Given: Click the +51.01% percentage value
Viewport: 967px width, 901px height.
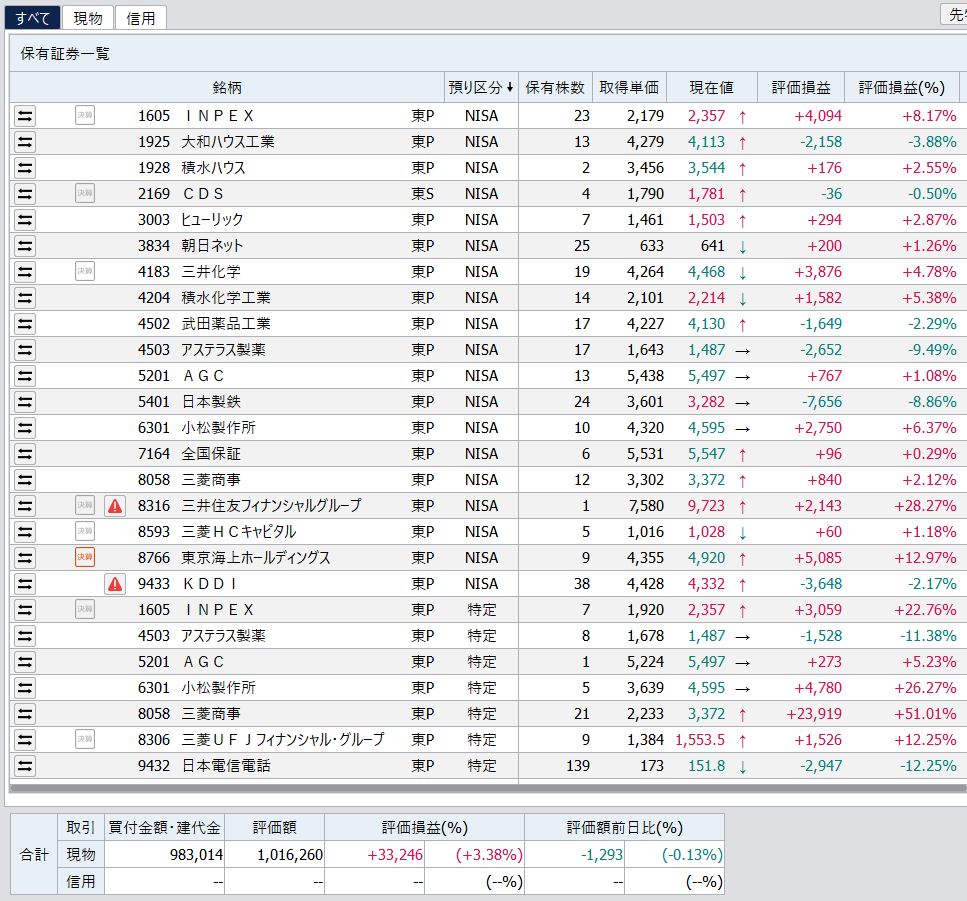Looking at the screenshot, I should pyautogui.click(x=926, y=714).
